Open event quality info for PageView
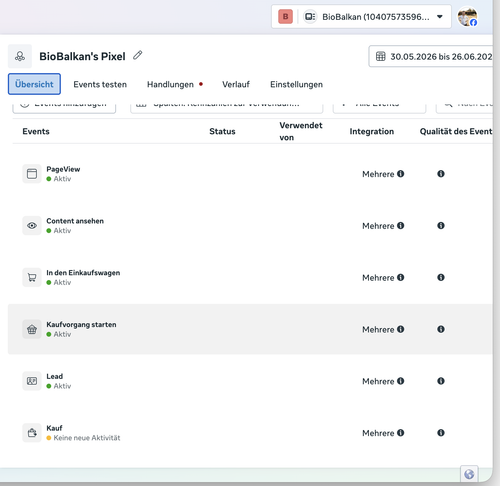The height and width of the screenshot is (486, 500). (x=441, y=174)
